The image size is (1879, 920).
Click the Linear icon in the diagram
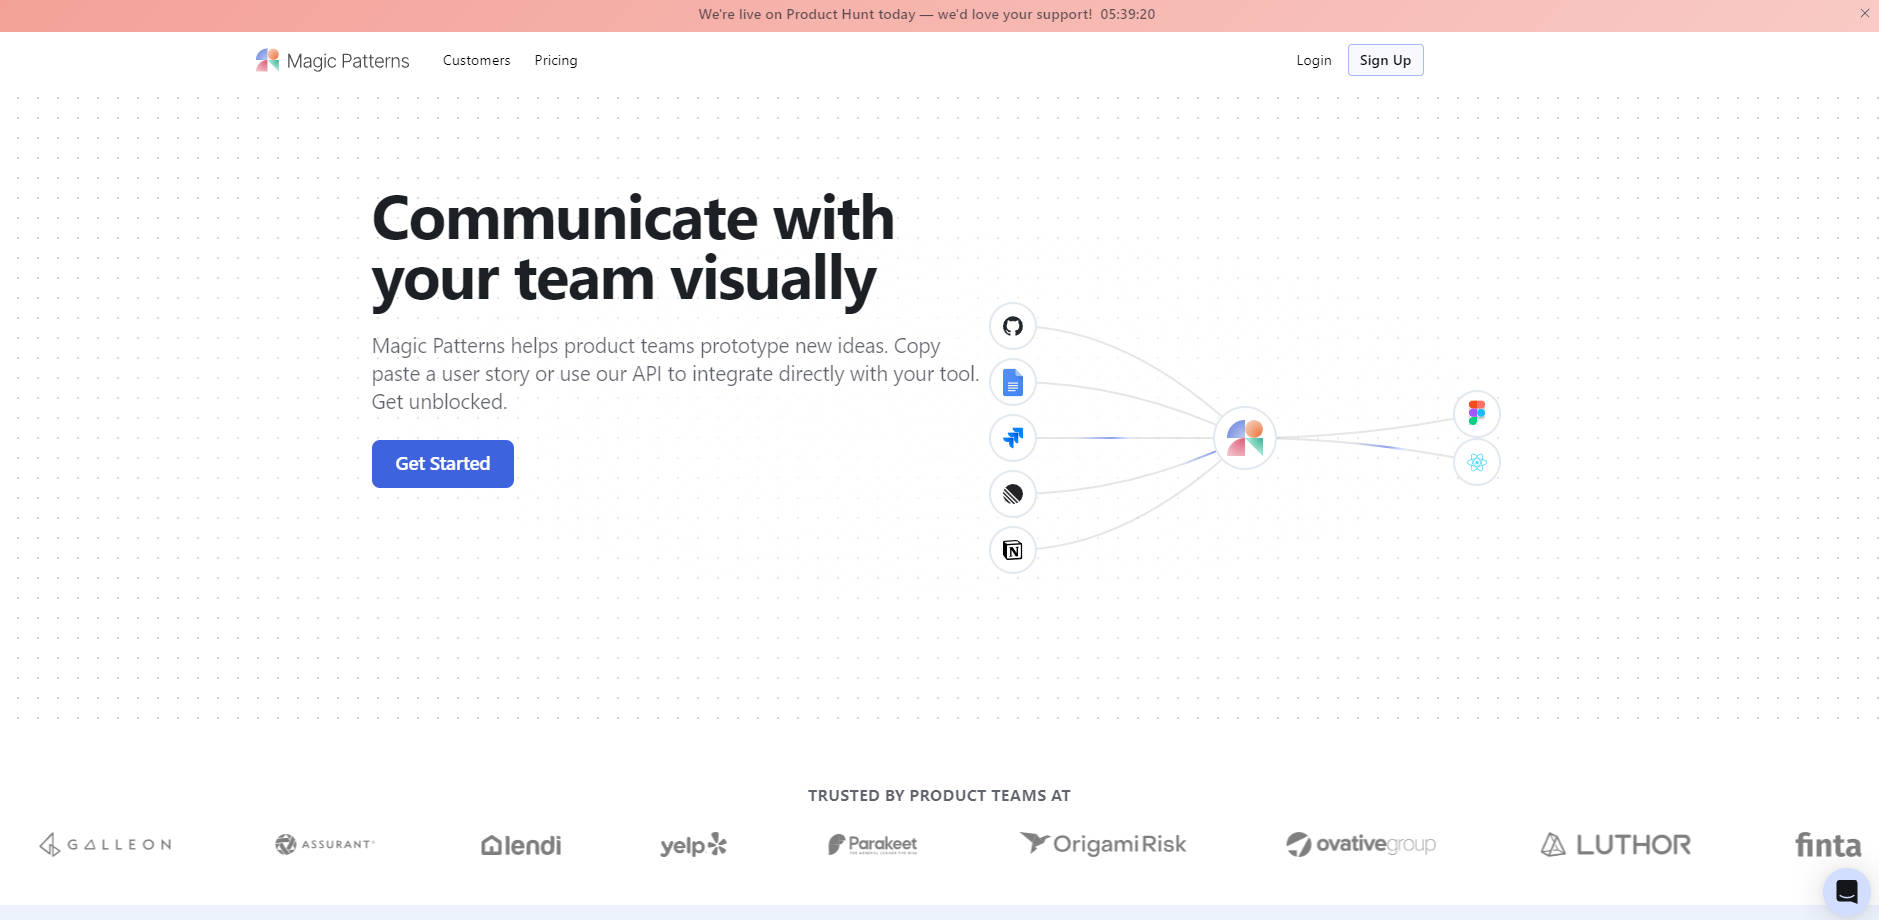click(1012, 494)
